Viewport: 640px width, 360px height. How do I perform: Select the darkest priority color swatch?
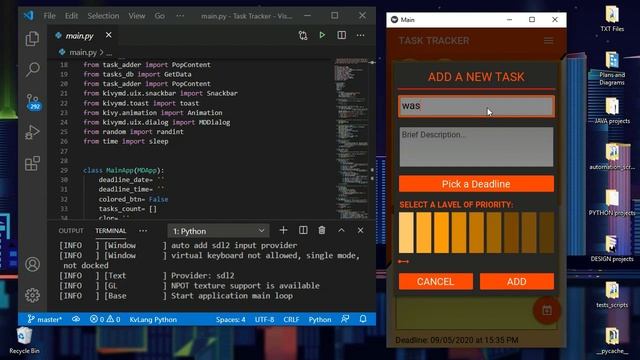pos(547,232)
